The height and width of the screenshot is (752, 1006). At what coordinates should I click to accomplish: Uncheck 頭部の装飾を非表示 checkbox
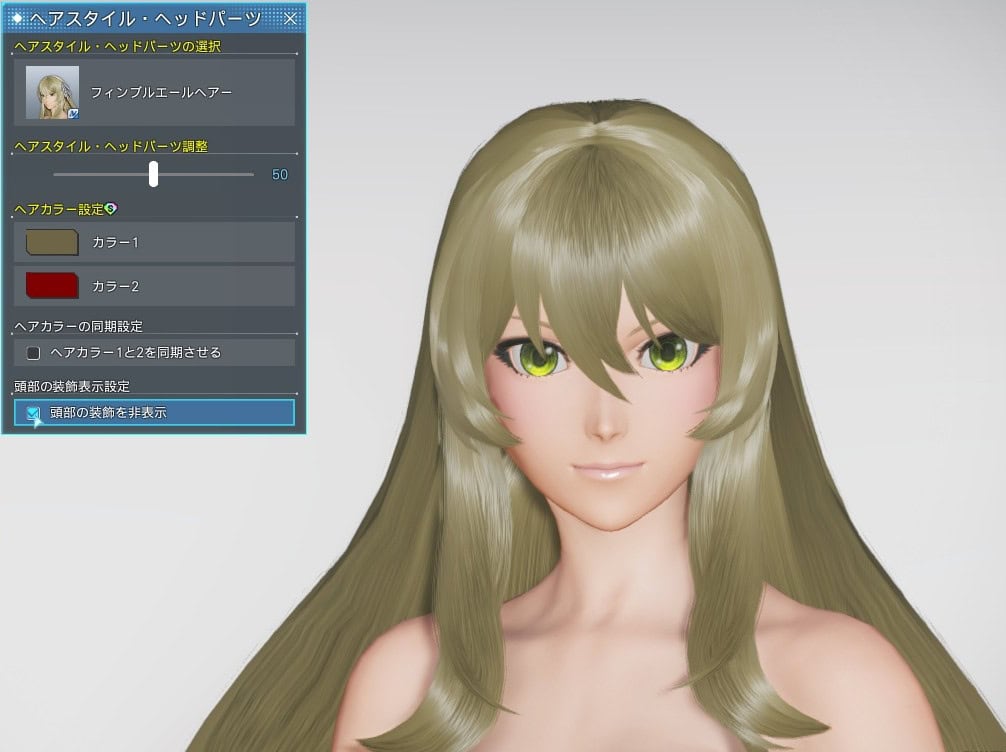click(33, 413)
